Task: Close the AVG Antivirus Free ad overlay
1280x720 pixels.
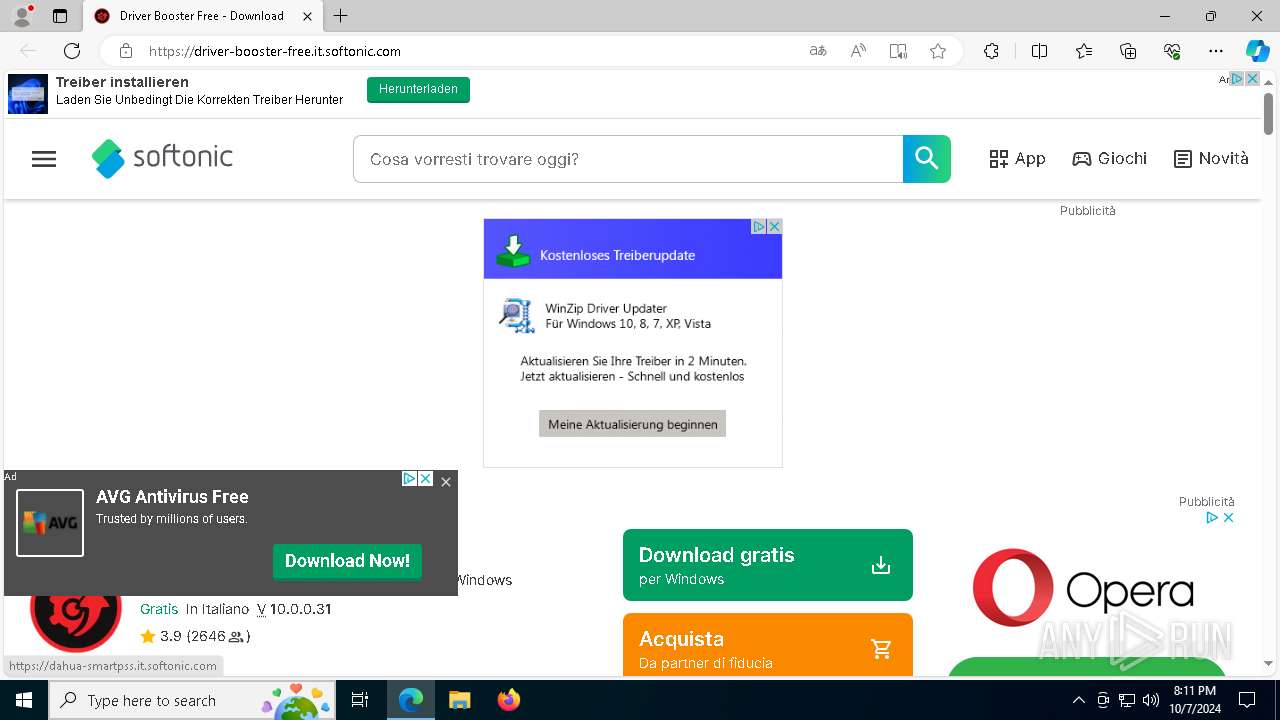Action: [446, 482]
